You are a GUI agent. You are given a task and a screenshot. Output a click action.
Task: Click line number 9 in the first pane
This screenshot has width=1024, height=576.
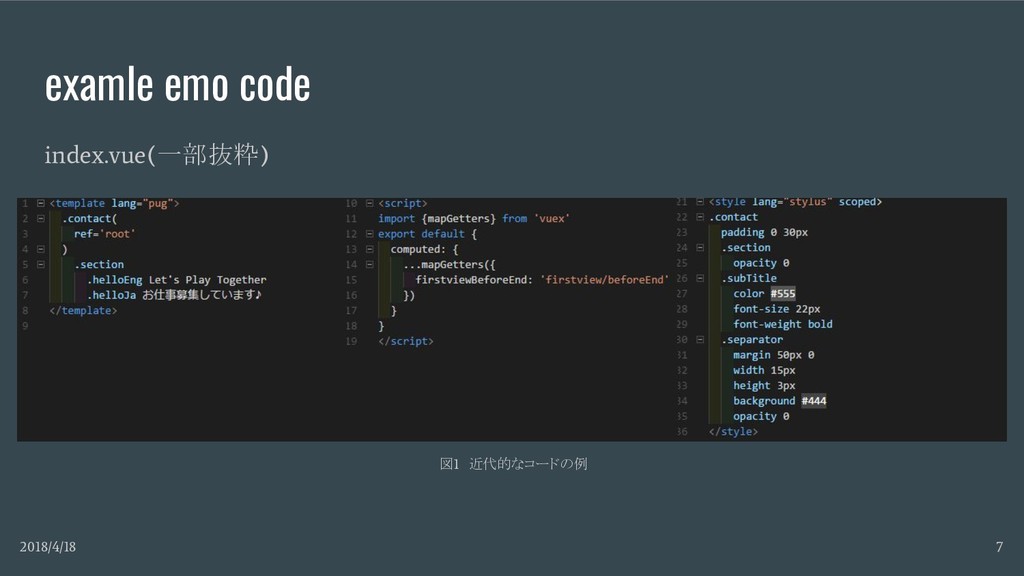(25, 326)
